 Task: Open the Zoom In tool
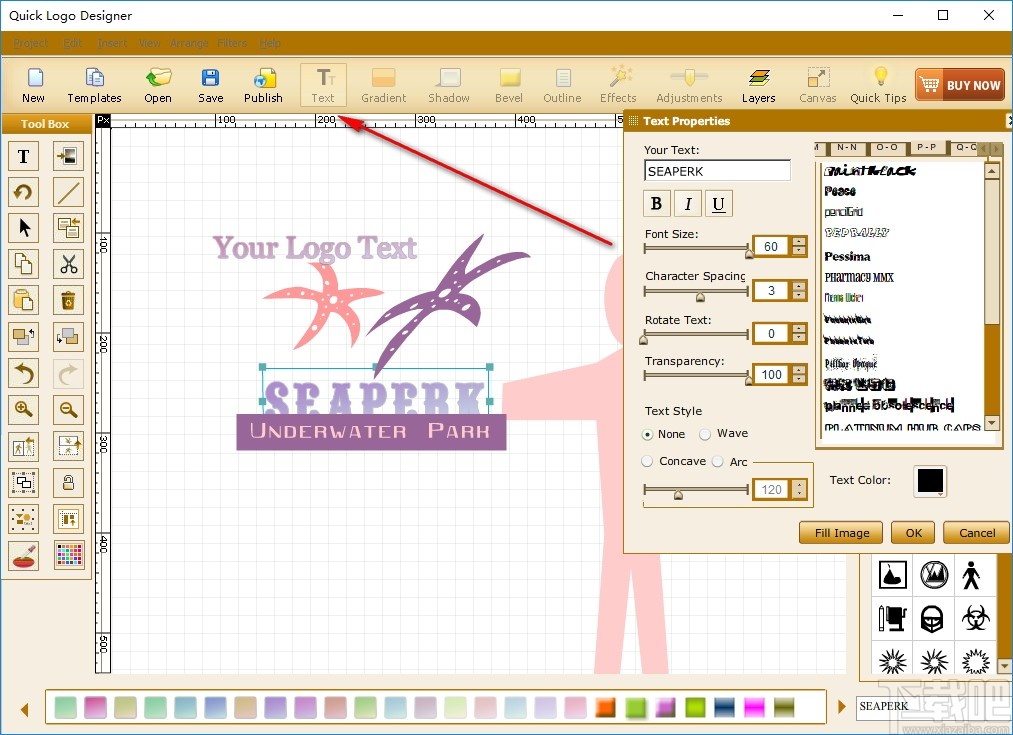pyautogui.click(x=23, y=410)
